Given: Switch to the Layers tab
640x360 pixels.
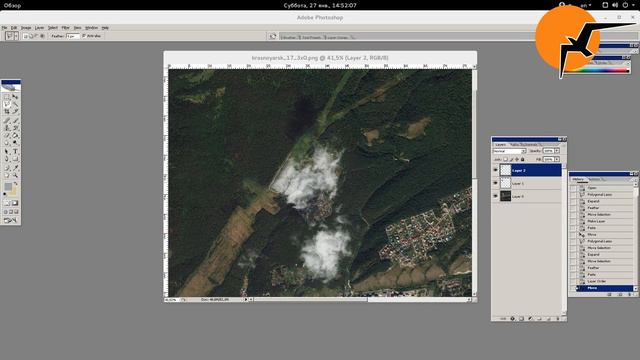Looking at the screenshot, I should tap(500, 144).
